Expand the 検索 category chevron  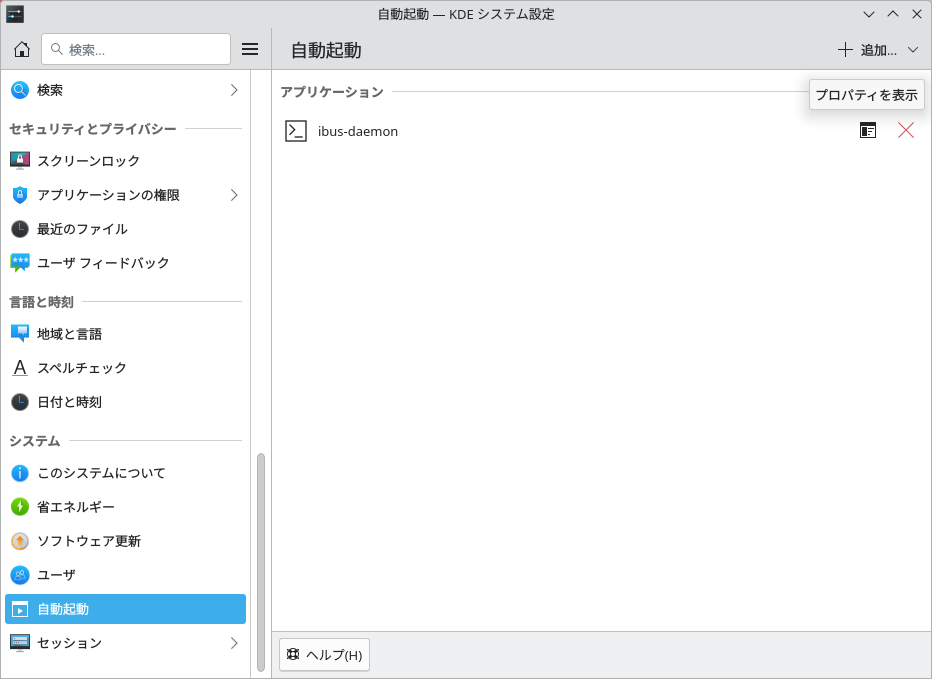(234, 90)
